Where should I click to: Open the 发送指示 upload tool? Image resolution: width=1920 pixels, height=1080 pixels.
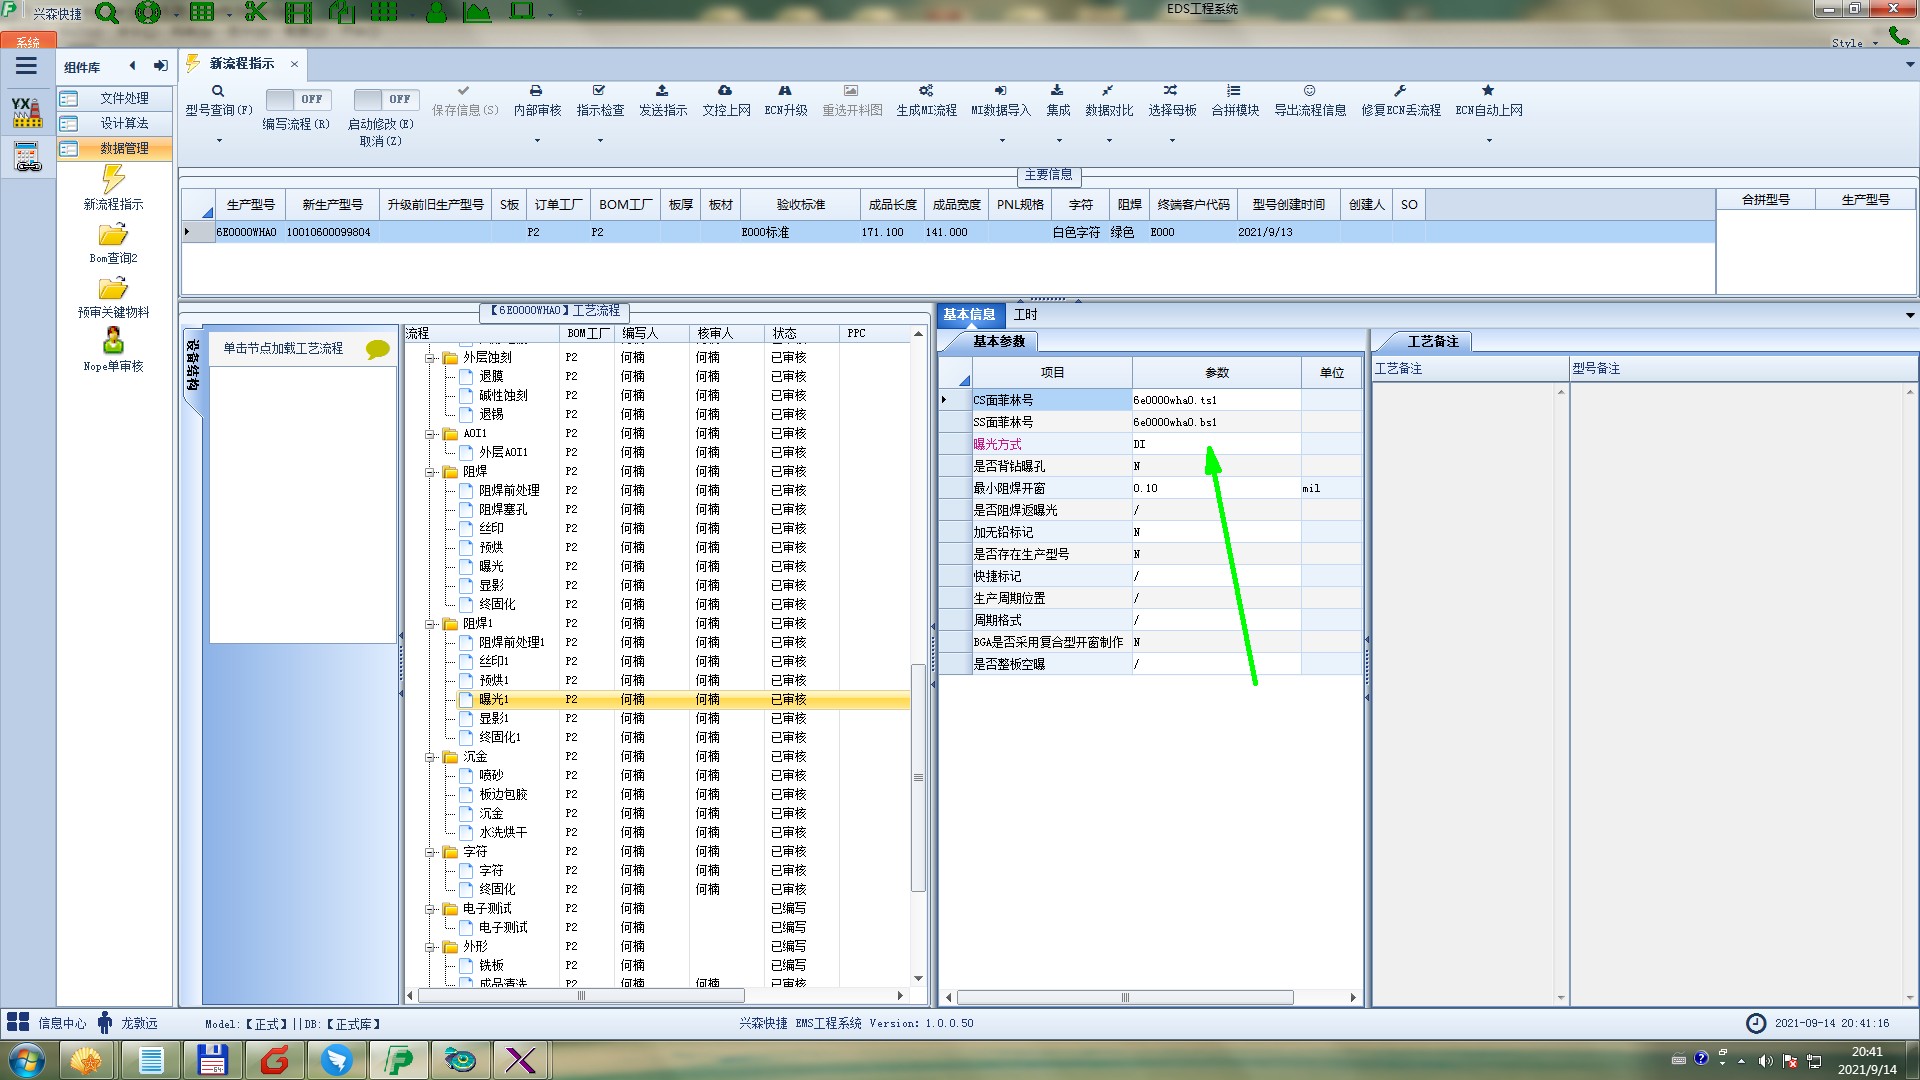point(662,91)
